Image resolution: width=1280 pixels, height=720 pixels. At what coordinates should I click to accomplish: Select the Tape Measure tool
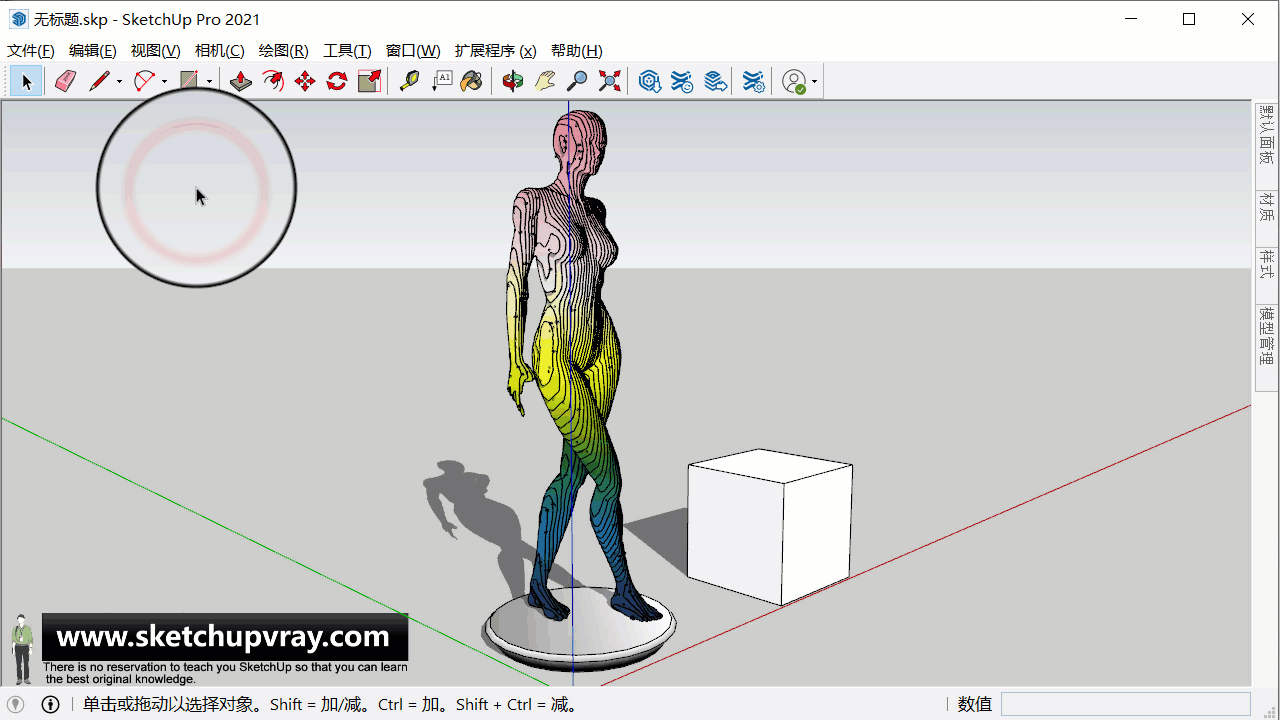click(409, 81)
